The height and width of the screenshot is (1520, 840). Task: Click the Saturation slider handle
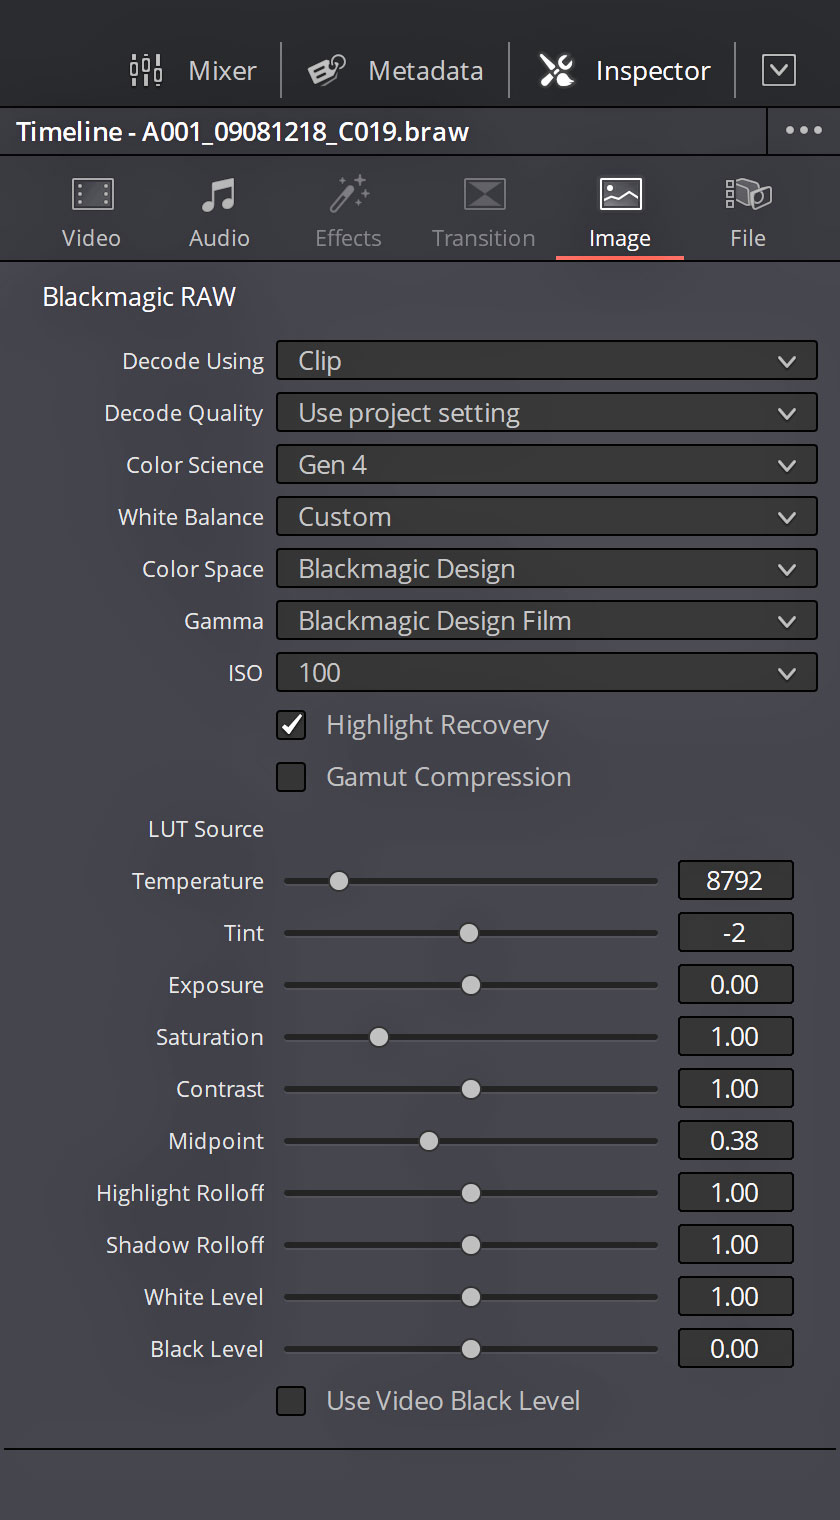pos(378,1037)
